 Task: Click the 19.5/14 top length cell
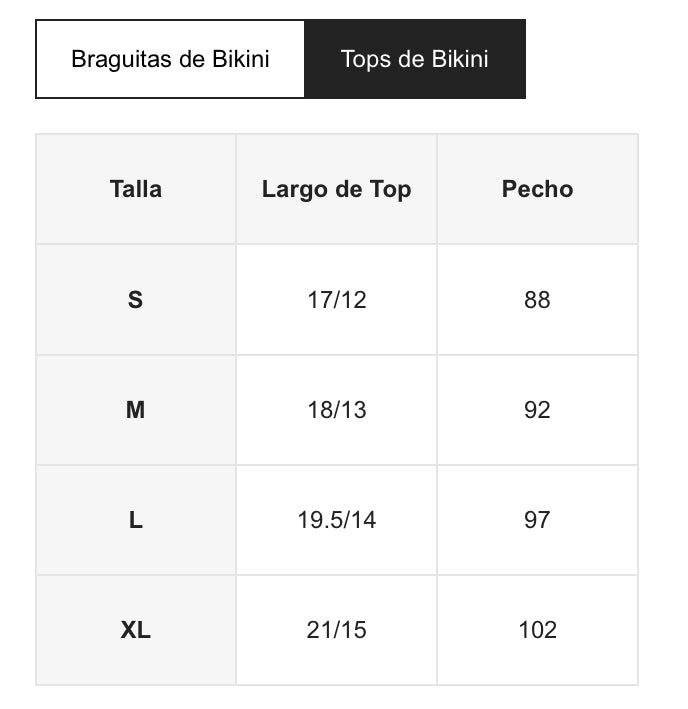click(x=336, y=519)
